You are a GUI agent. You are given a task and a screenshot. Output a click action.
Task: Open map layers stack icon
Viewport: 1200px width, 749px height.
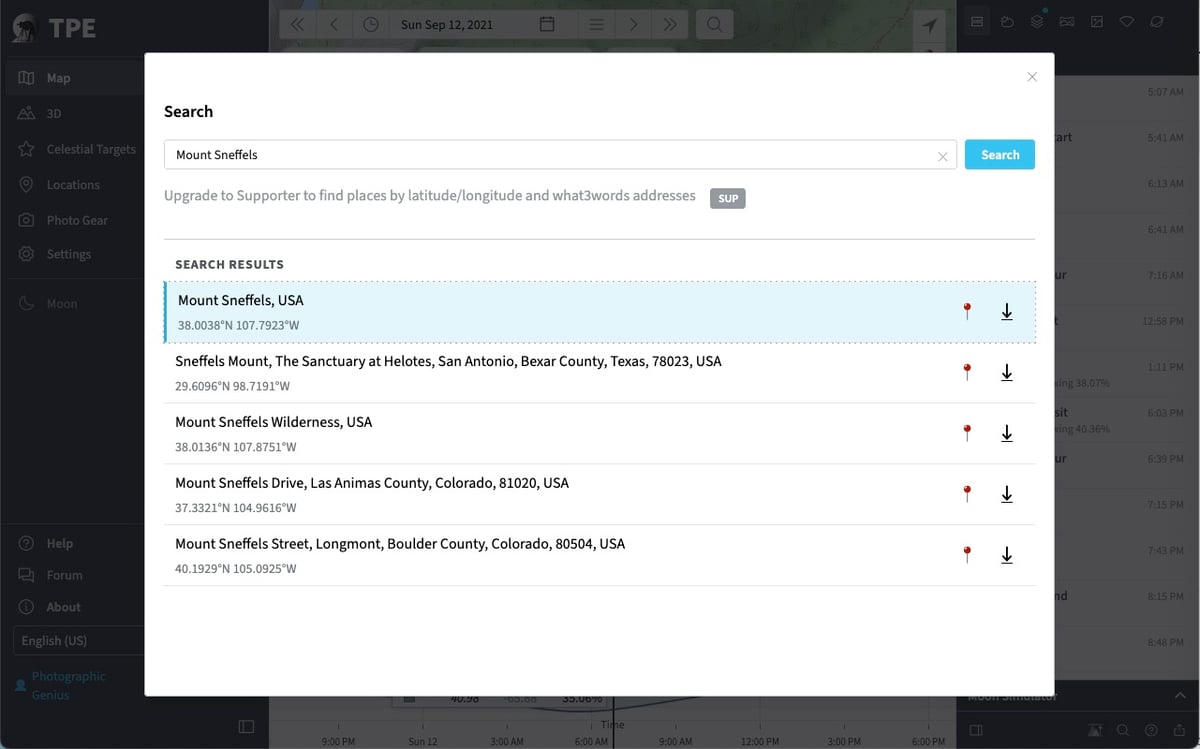1037,22
